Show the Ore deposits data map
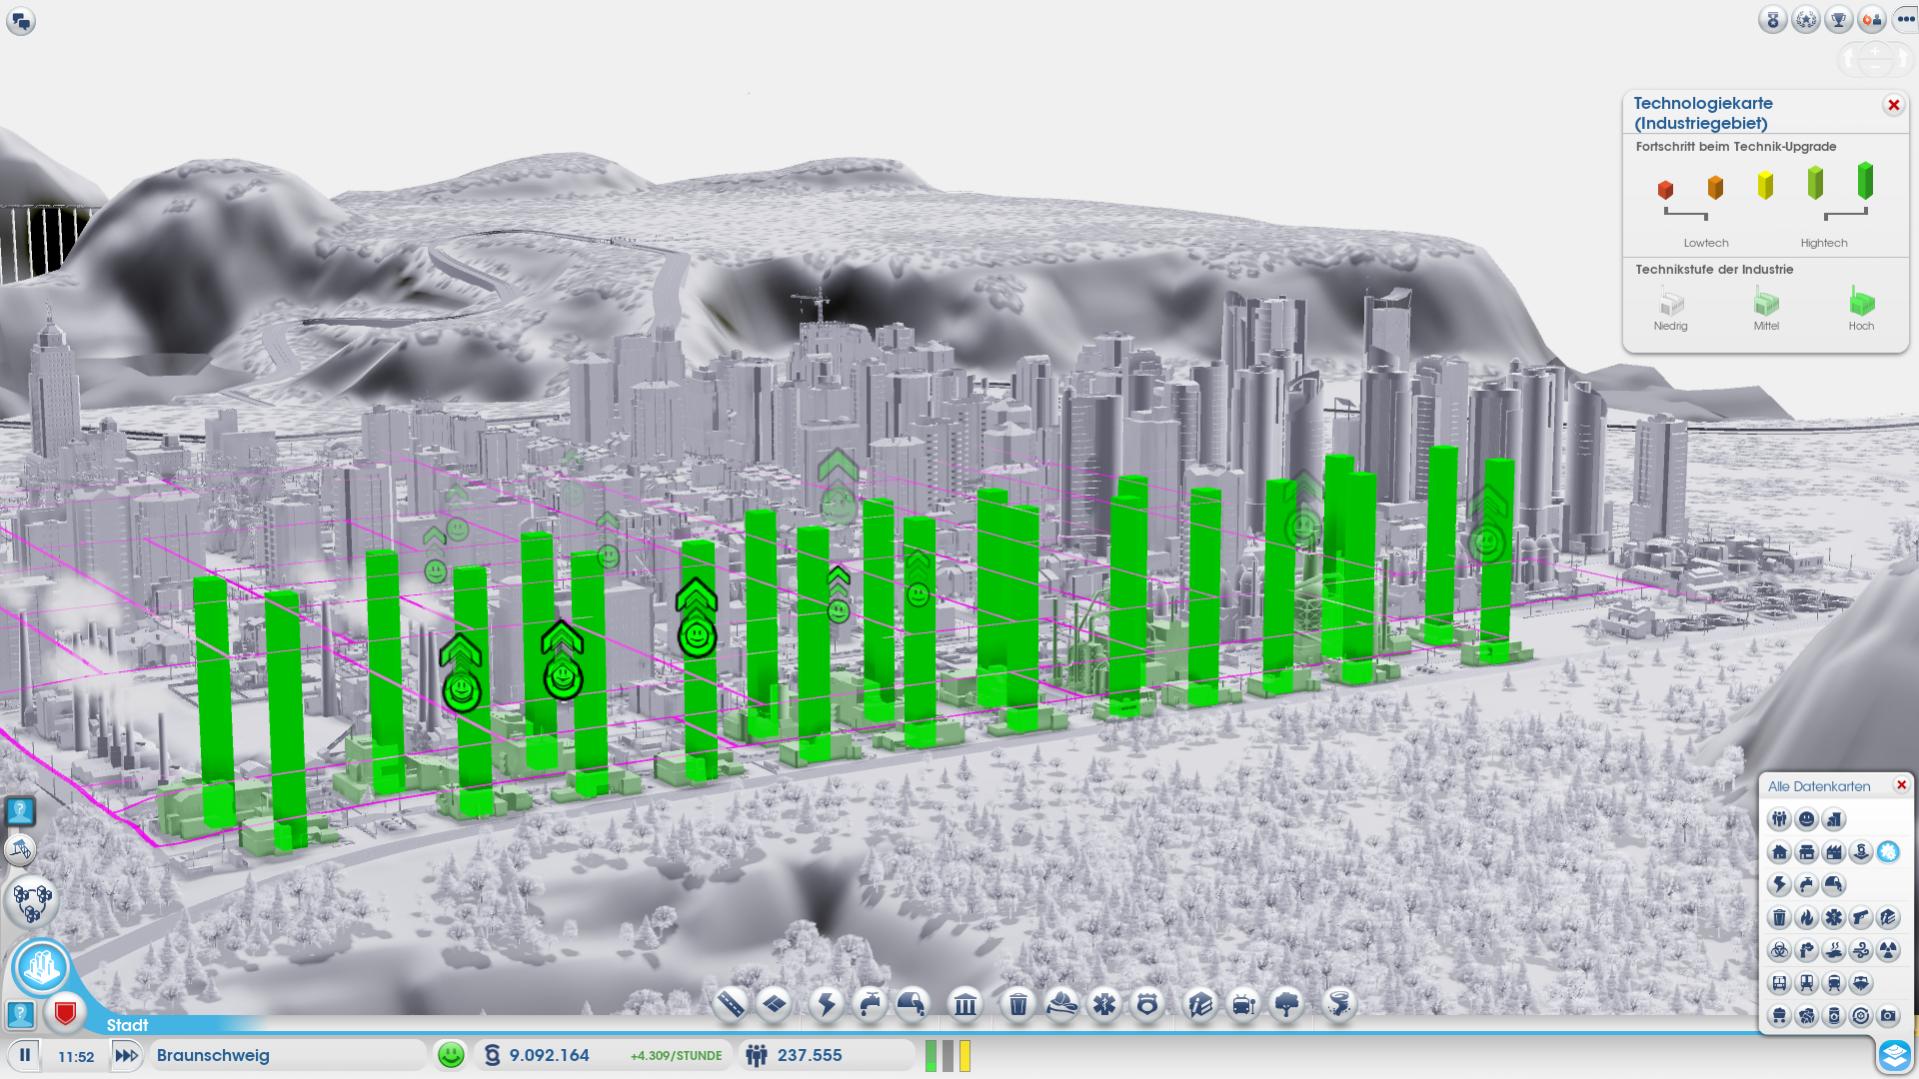The image size is (1919, 1079). pos(1806,1017)
